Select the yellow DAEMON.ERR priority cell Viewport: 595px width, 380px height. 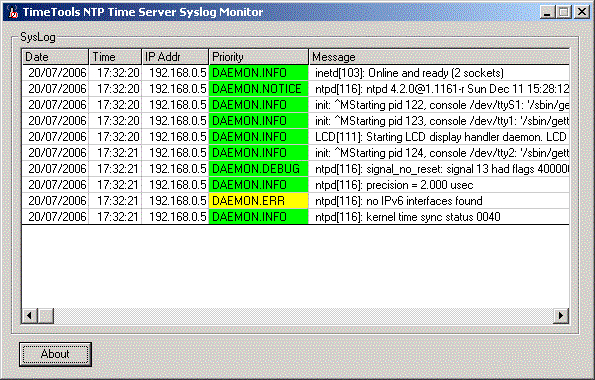point(258,201)
